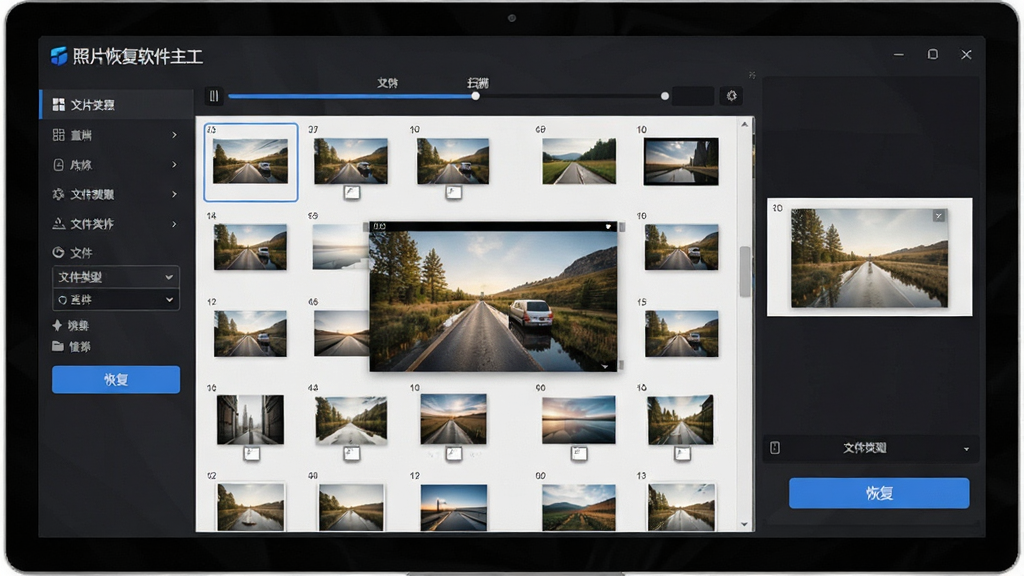The height and width of the screenshot is (576, 1024).
Task: Open the folder icon item in sidebar
Action: click(x=58, y=346)
